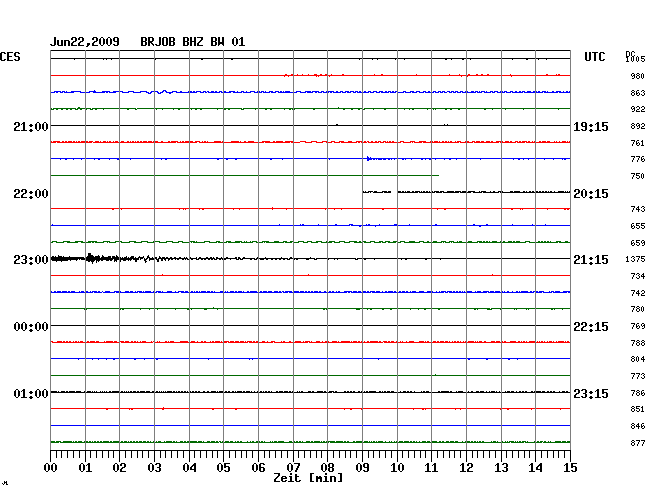Image resolution: width=650 pixels, height=494 pixels.
Task: Select the '22:00' local time label
Action: coord(31,194)
